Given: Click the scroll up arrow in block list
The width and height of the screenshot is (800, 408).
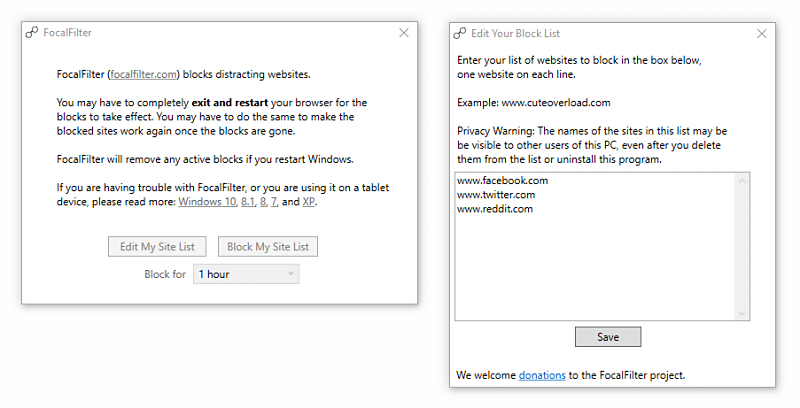Looking at the screenshot, I should point(742,180).
